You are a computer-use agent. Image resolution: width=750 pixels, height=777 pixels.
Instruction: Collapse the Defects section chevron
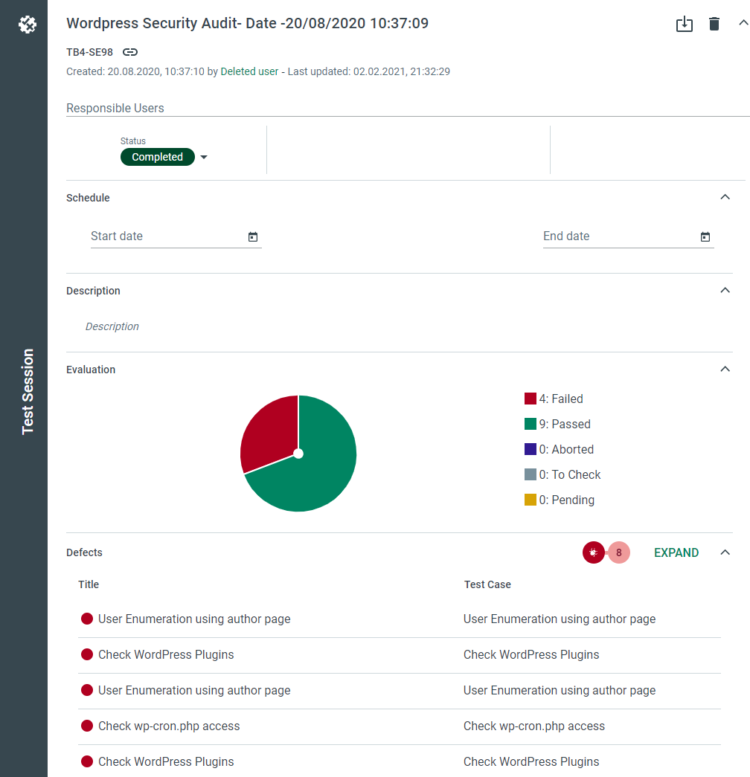click(725, 553)
